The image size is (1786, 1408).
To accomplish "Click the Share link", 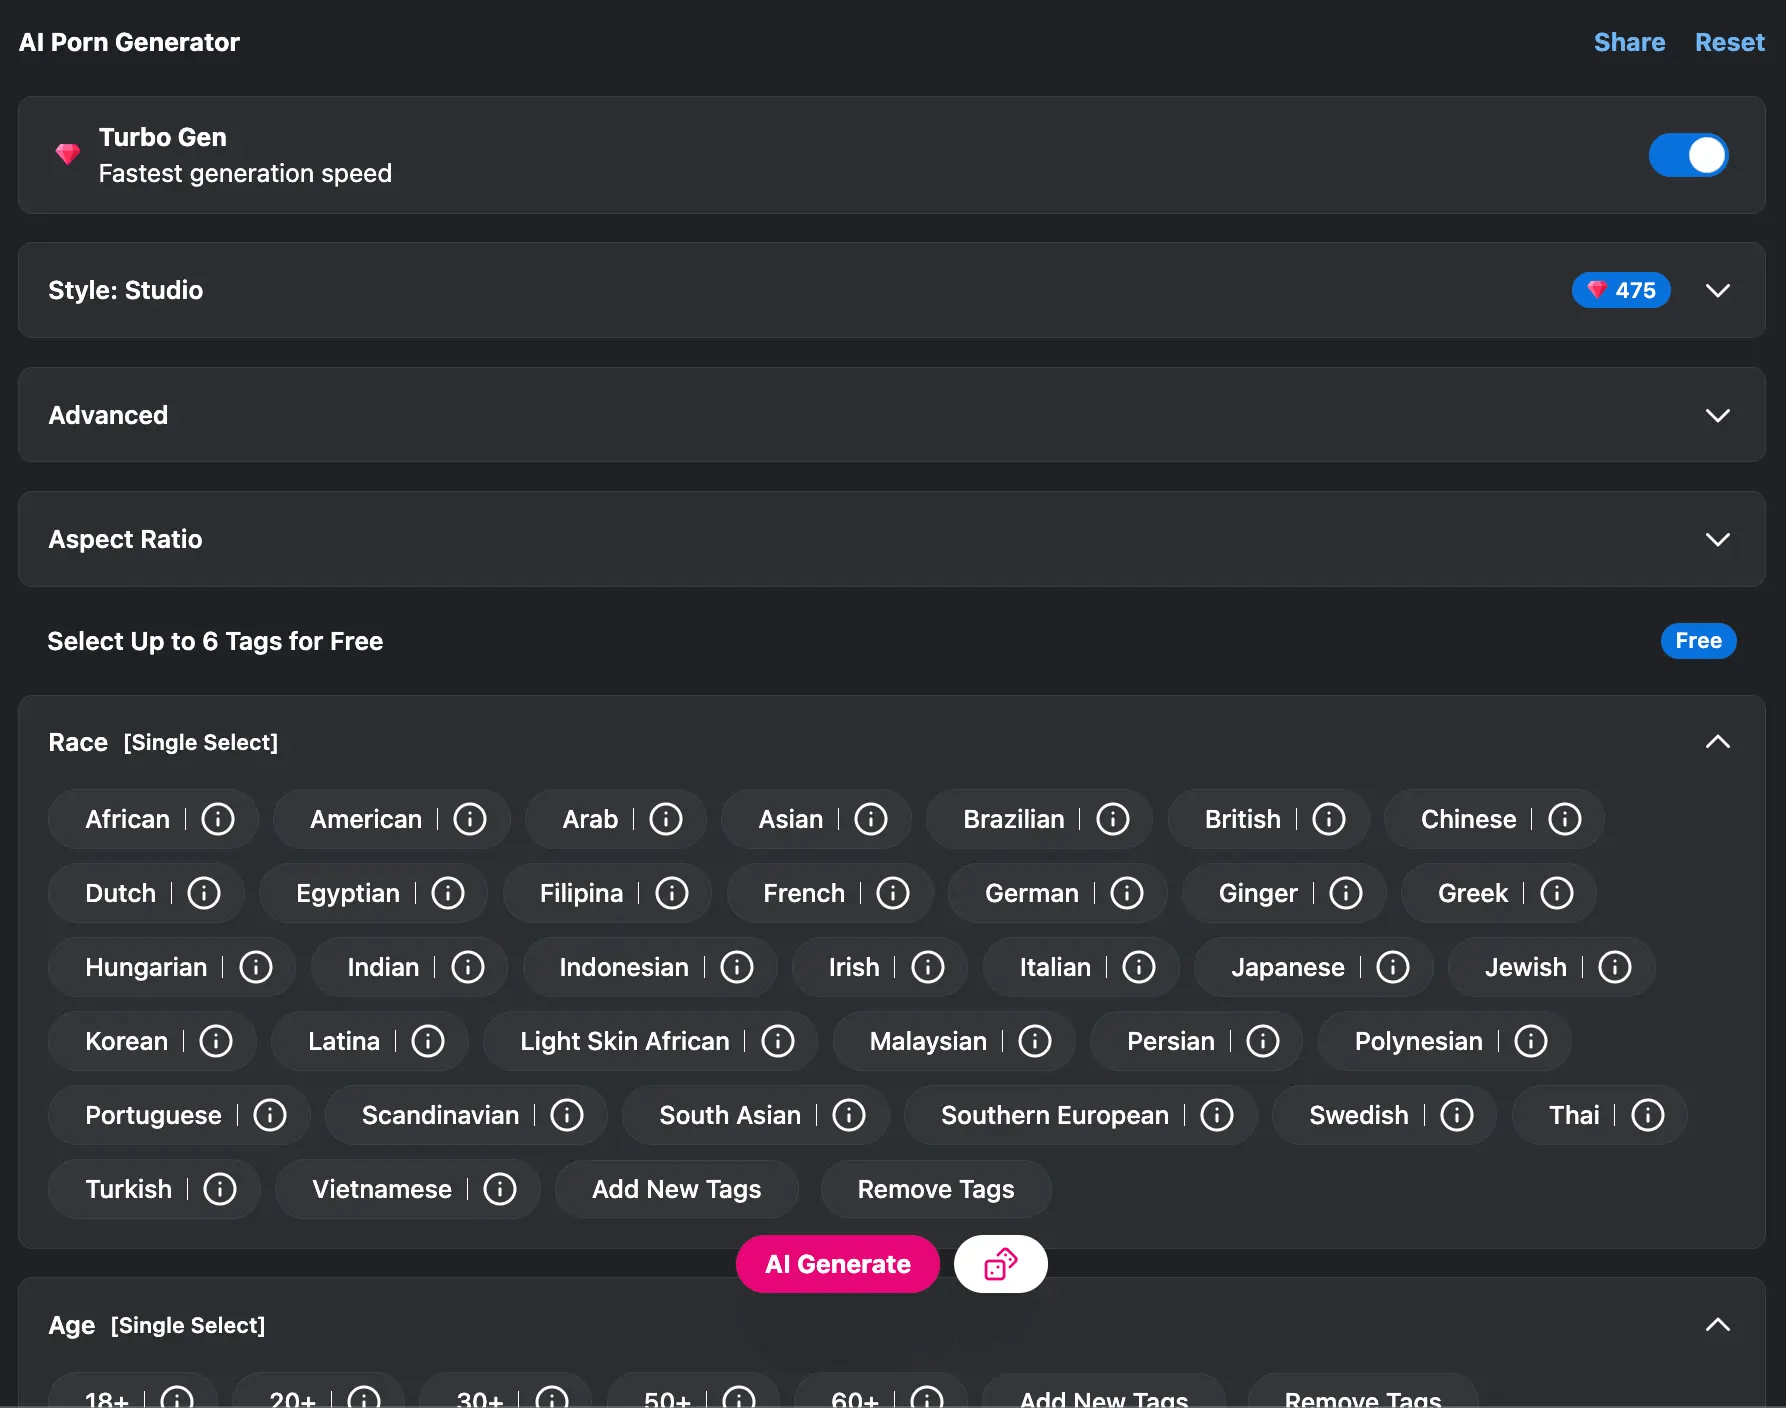I will (x=1628, y=42).
